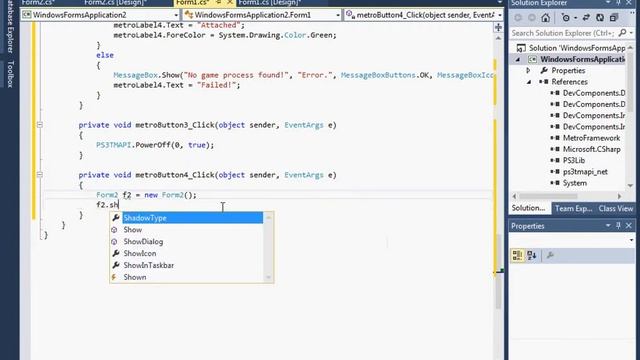This screenshot has width=640, height=360.
Task: Open the Toolbox side tab
Action: [10, 74]
